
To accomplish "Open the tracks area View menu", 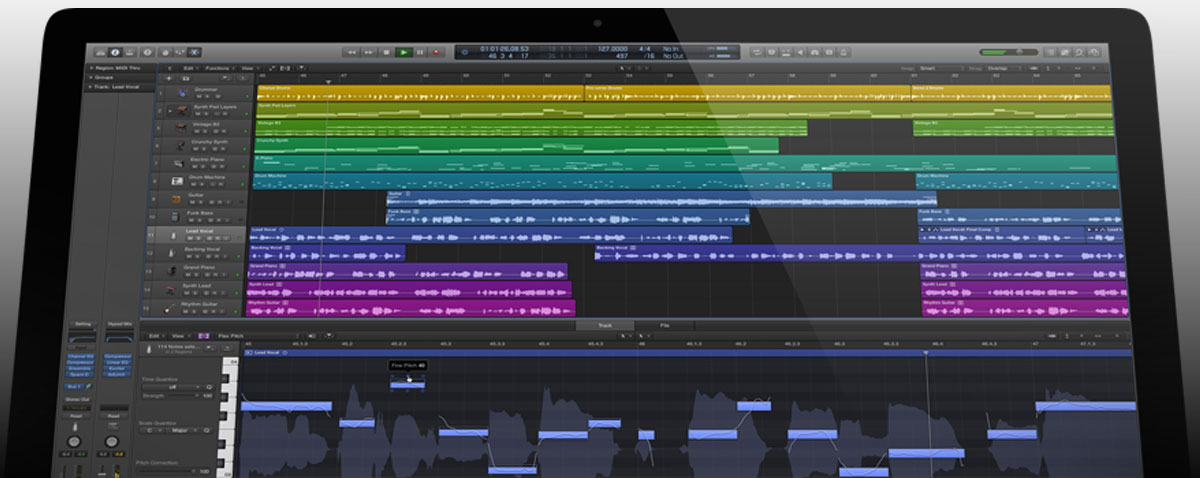I will (249, 68).
